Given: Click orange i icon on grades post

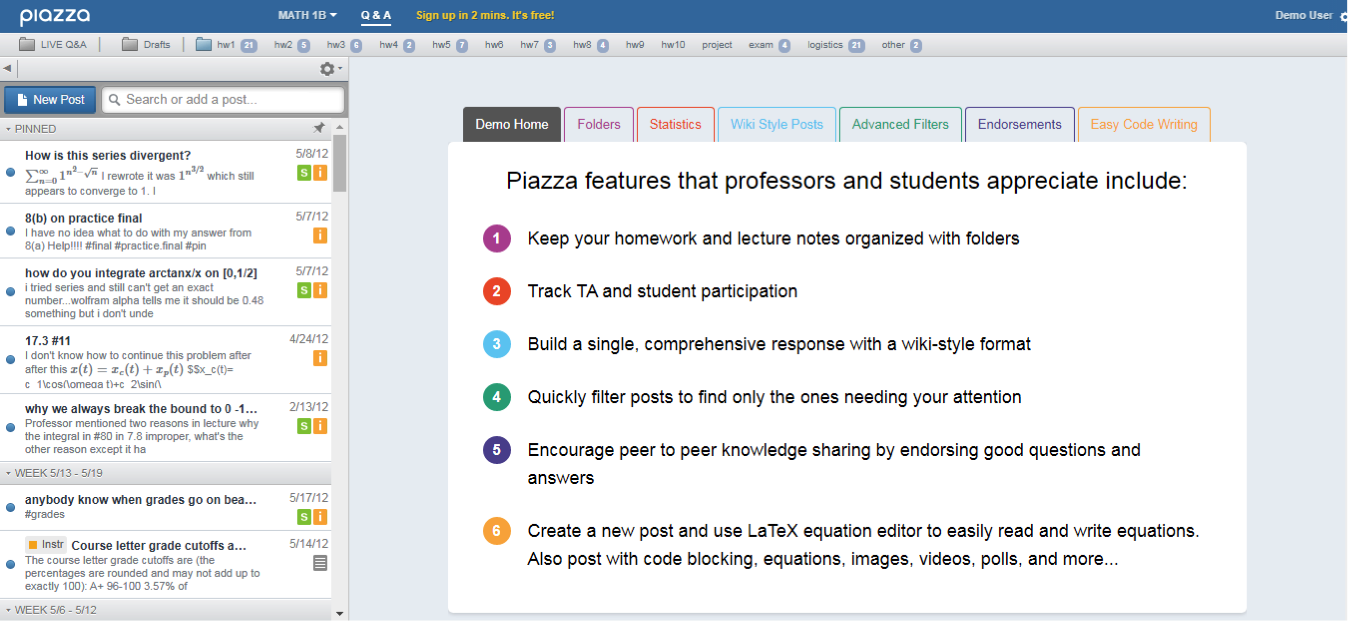Looking at the screenshot, I should (x=320, y=517).
